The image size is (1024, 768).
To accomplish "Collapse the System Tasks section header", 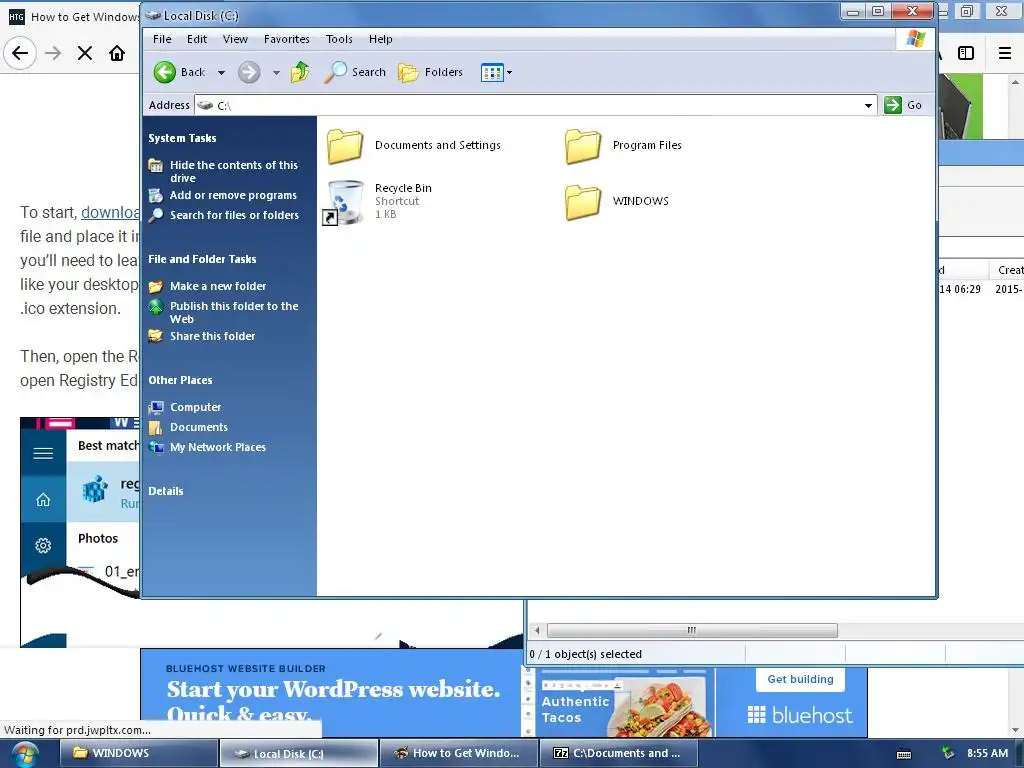I will (182, 138).
